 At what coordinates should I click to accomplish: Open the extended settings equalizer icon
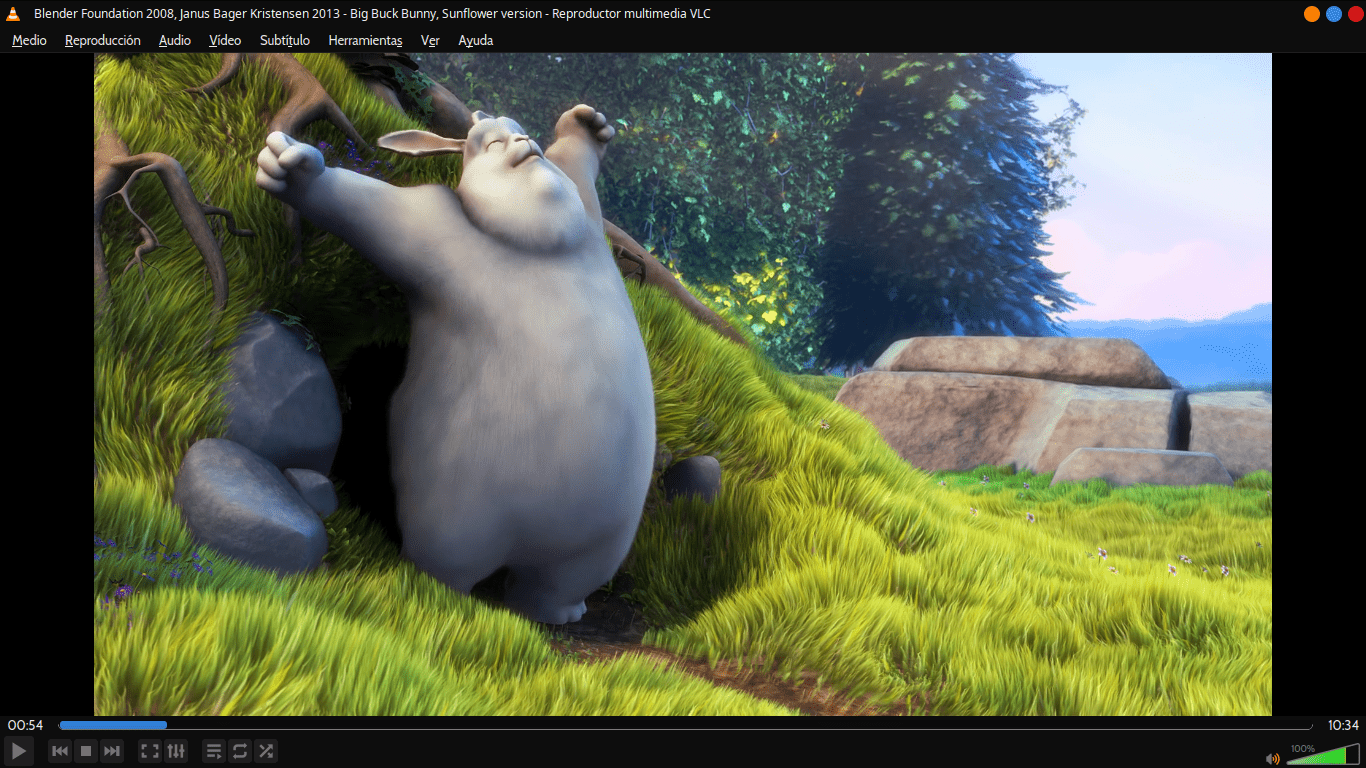click(176, 751)
